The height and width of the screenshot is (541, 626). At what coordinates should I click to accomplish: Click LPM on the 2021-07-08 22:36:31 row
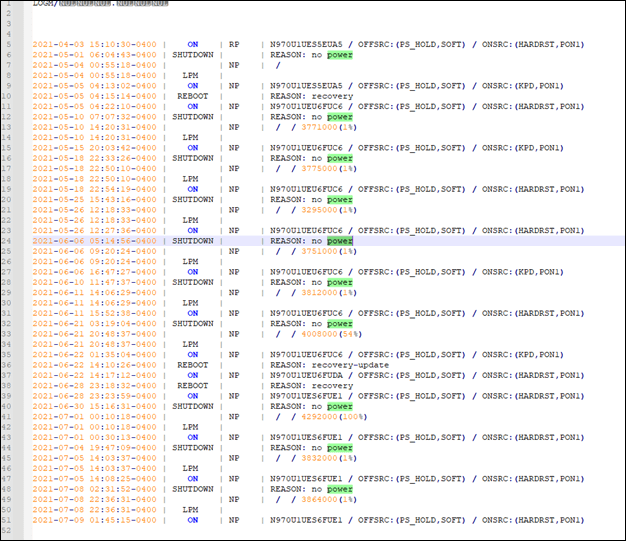pos(190,510)
